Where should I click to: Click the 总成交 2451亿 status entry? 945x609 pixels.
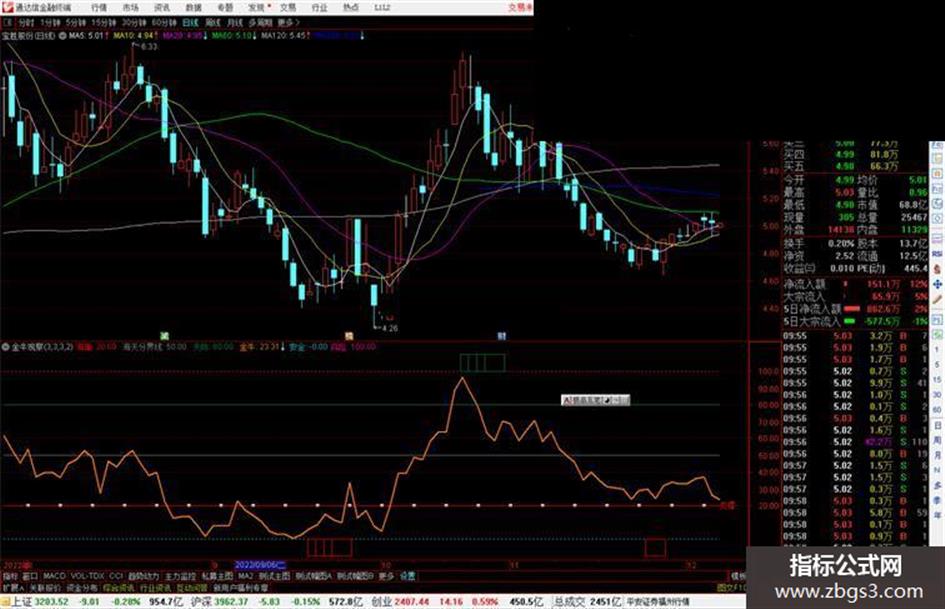click(586, 602)
